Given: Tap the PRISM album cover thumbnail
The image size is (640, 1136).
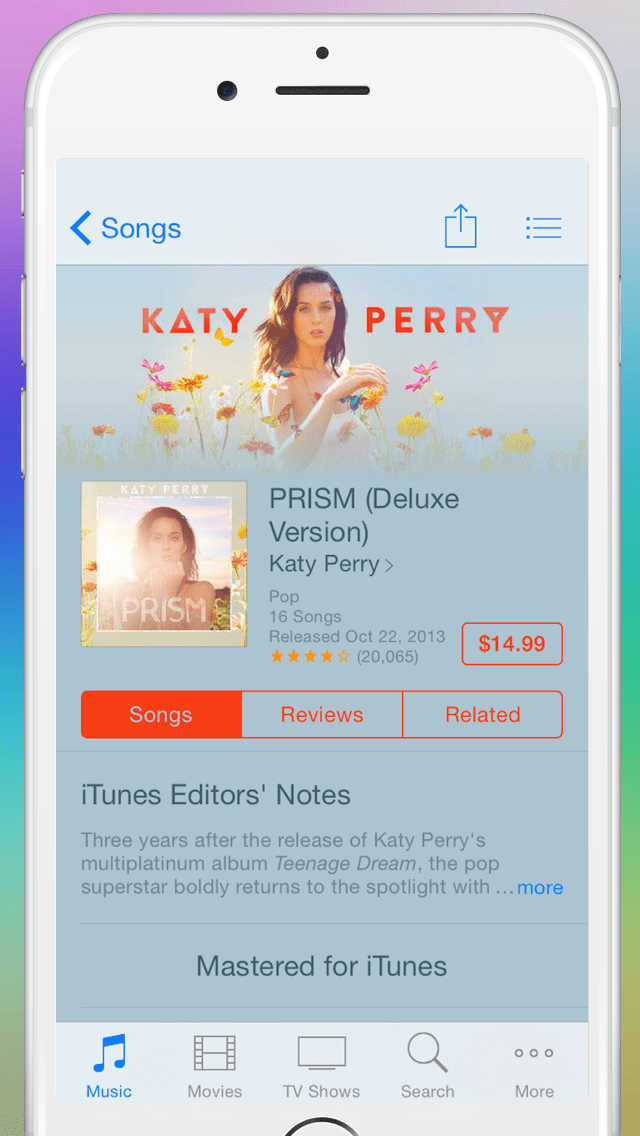Looking at the screenshot, I should (164, 564).
